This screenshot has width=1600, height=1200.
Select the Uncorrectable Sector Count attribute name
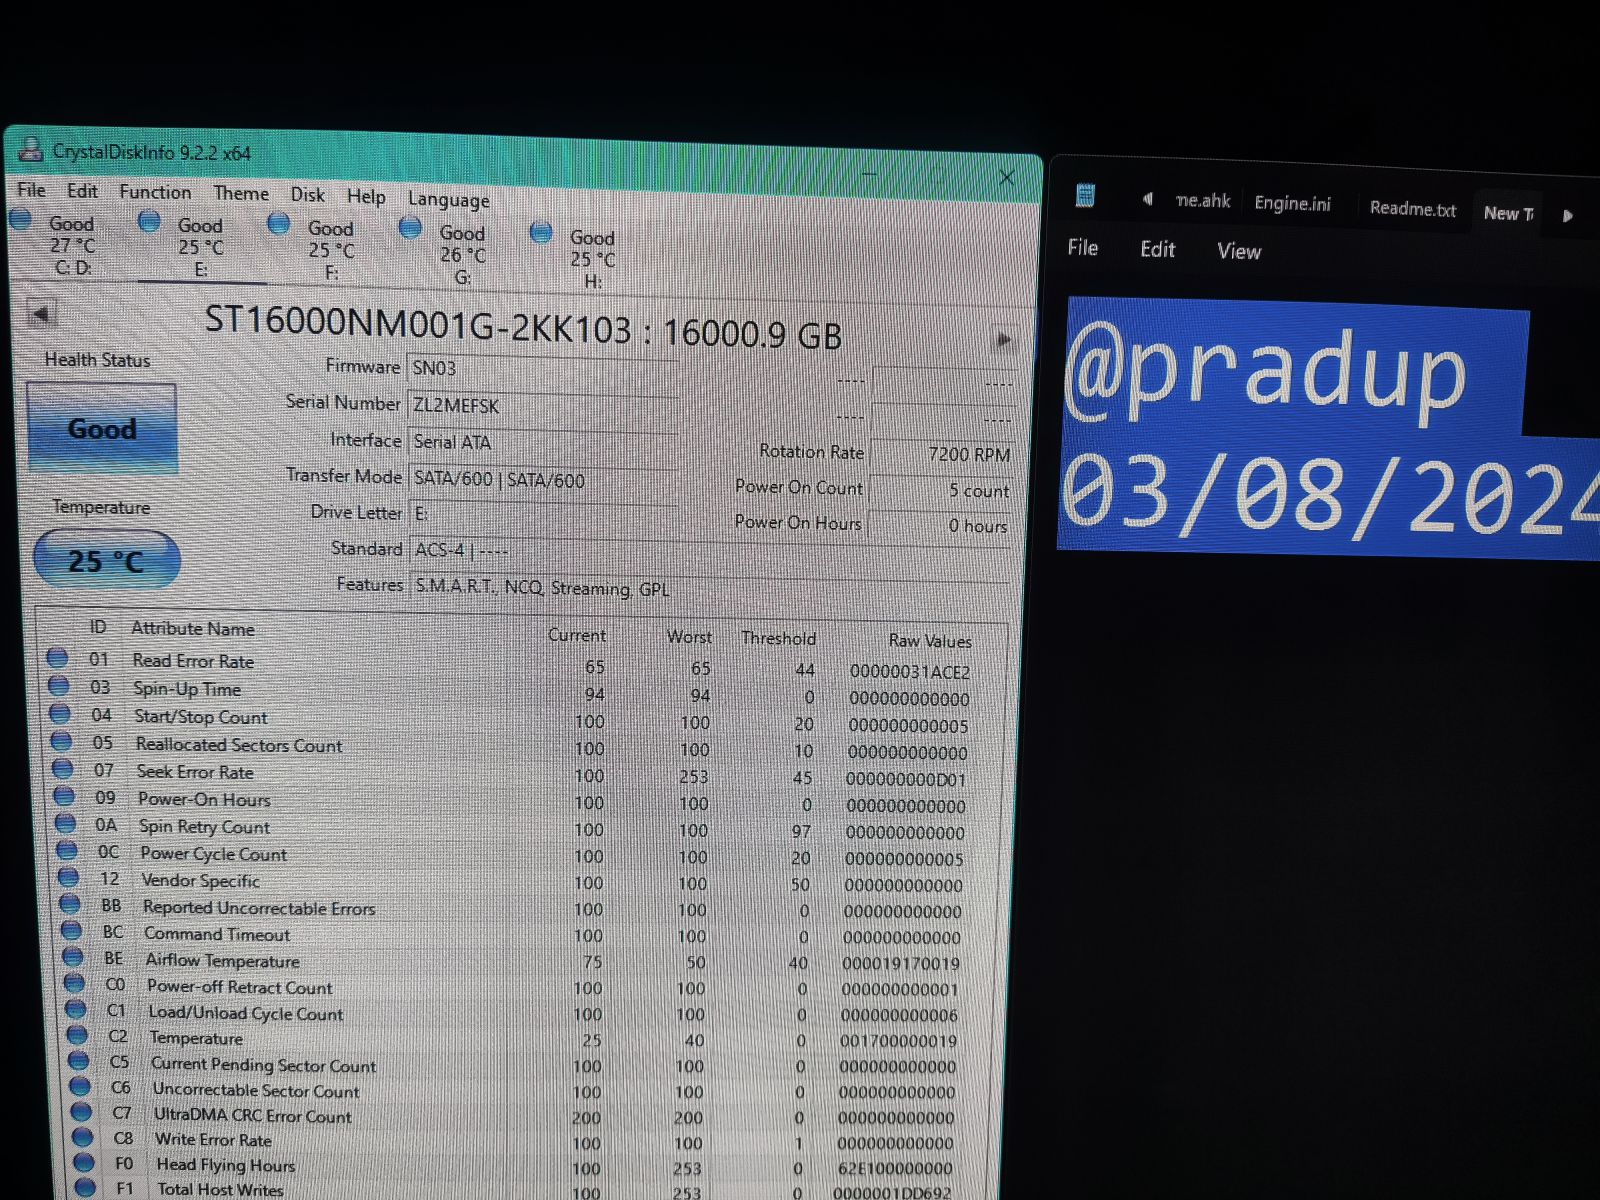pyautogui.click(x=255, y=1090)
